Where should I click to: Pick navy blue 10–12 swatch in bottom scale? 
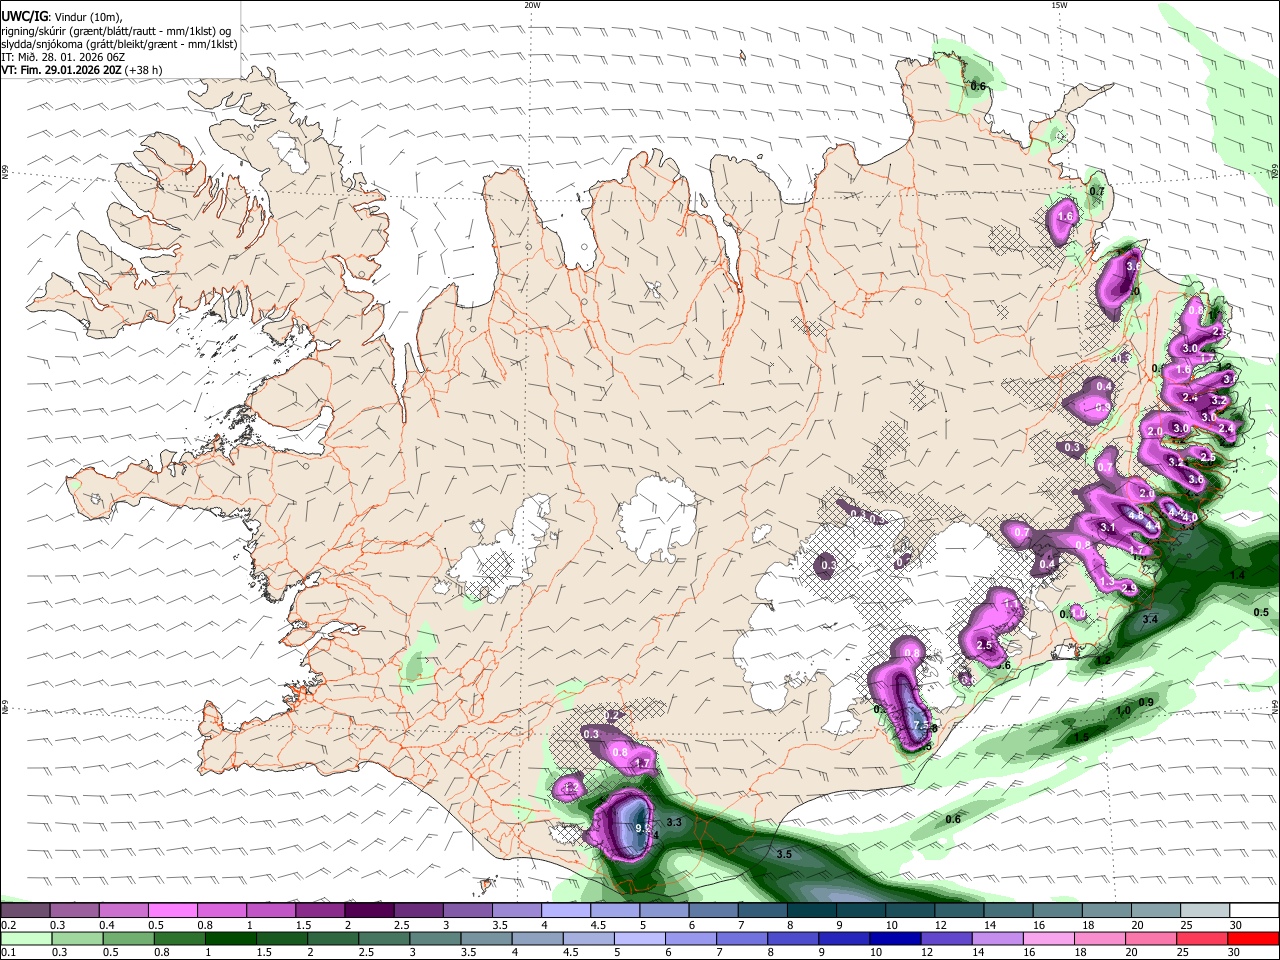tap(893, 938)
